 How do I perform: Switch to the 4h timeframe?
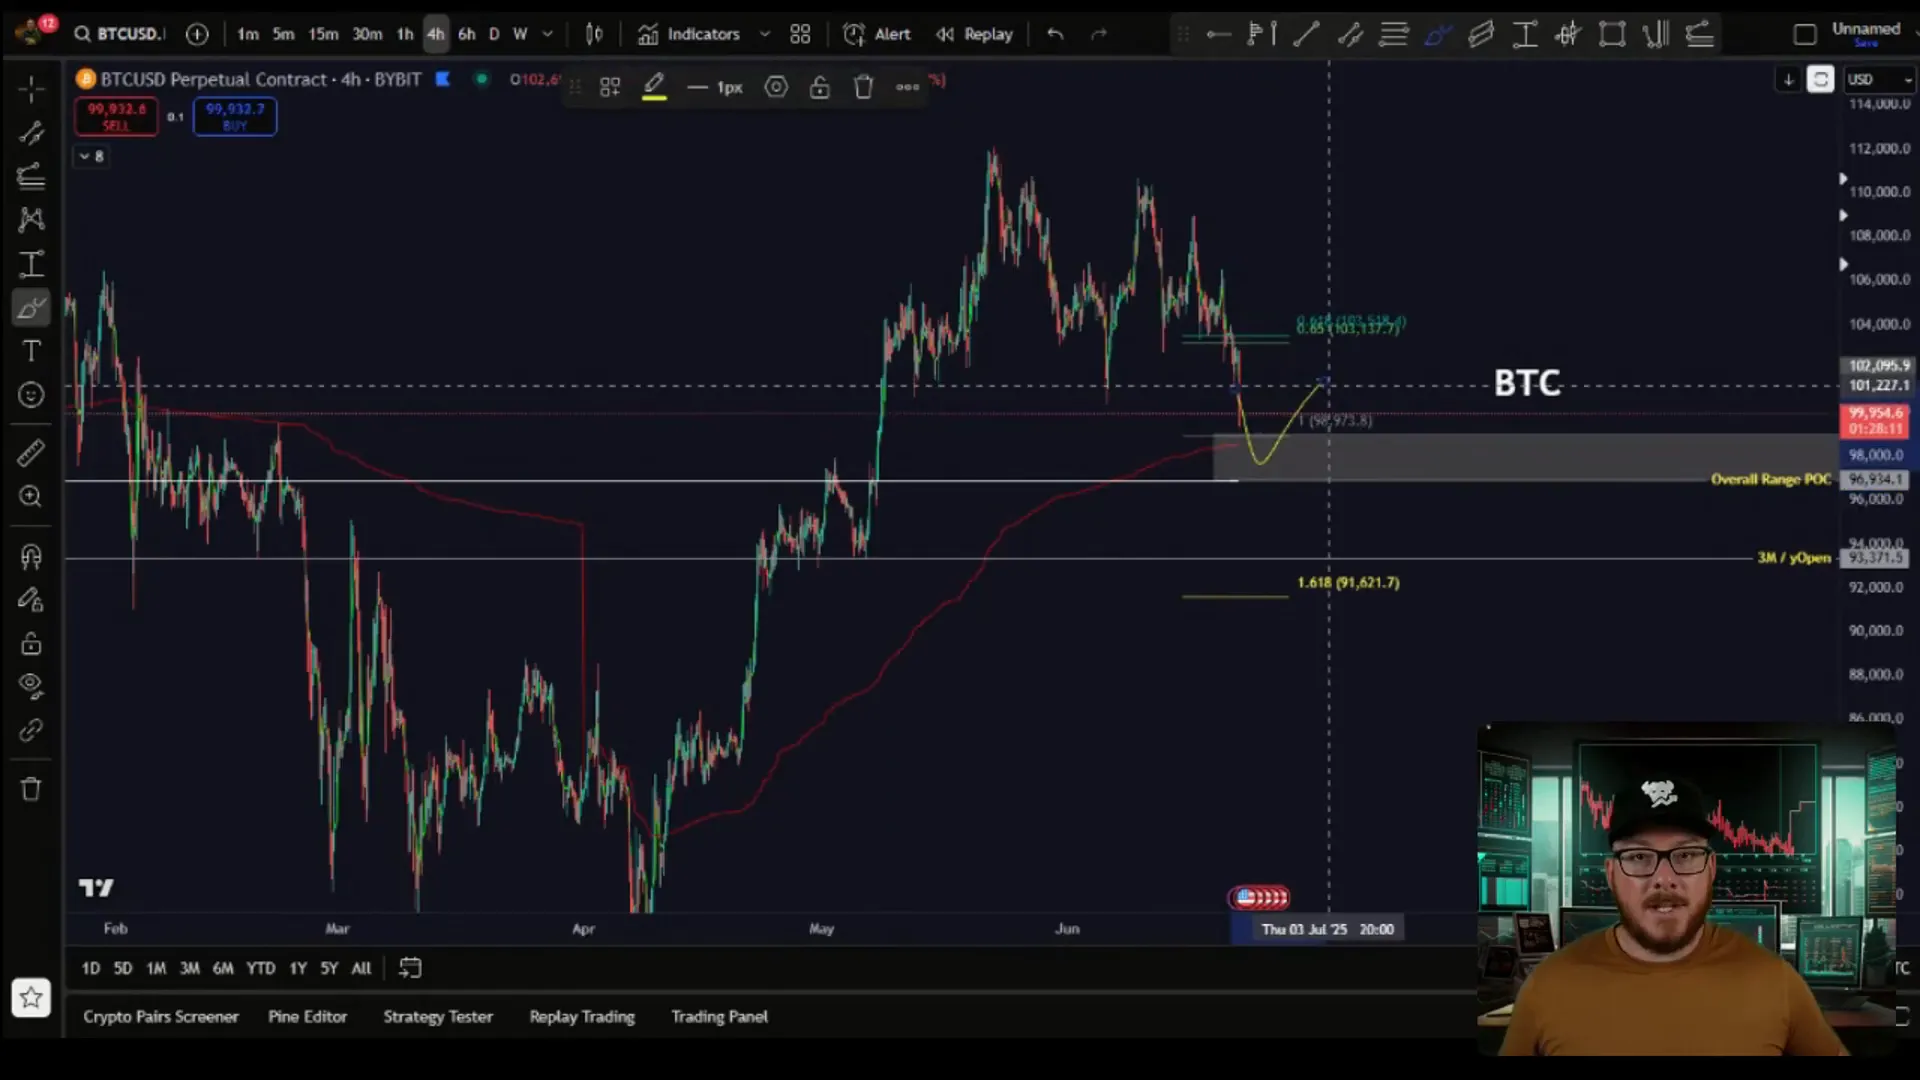click(435, 34)
